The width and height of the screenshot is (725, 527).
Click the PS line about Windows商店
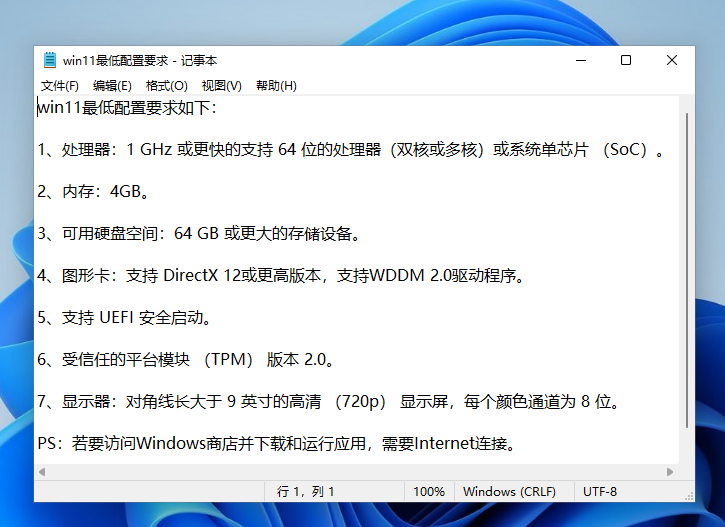277,443
